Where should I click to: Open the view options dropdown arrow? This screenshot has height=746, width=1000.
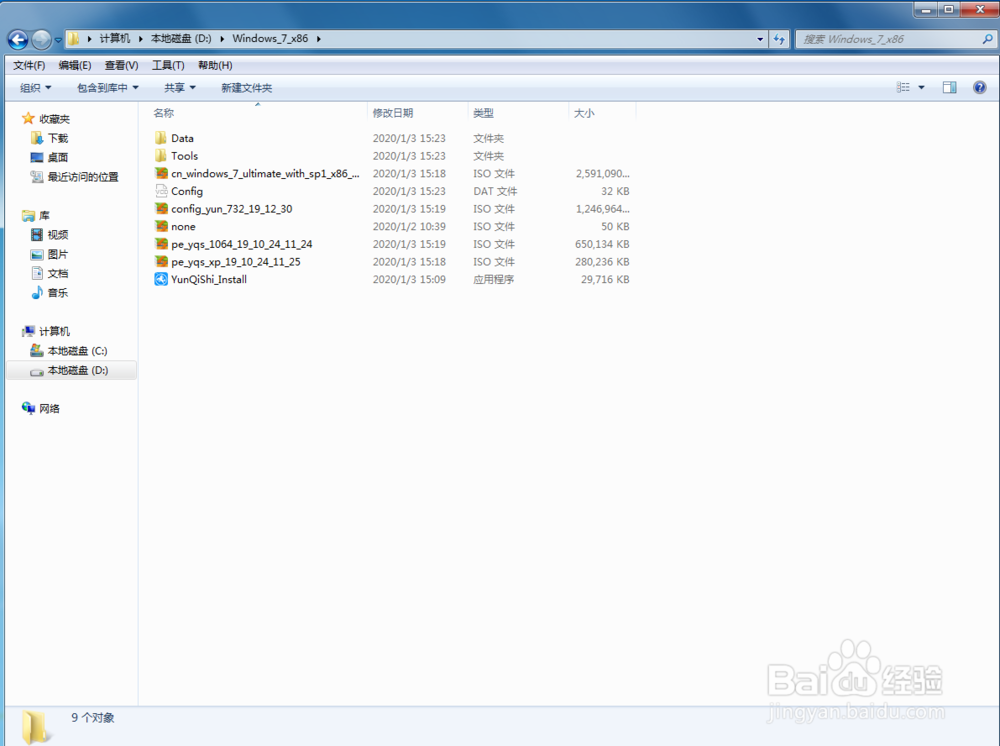[x=921, y=87]
